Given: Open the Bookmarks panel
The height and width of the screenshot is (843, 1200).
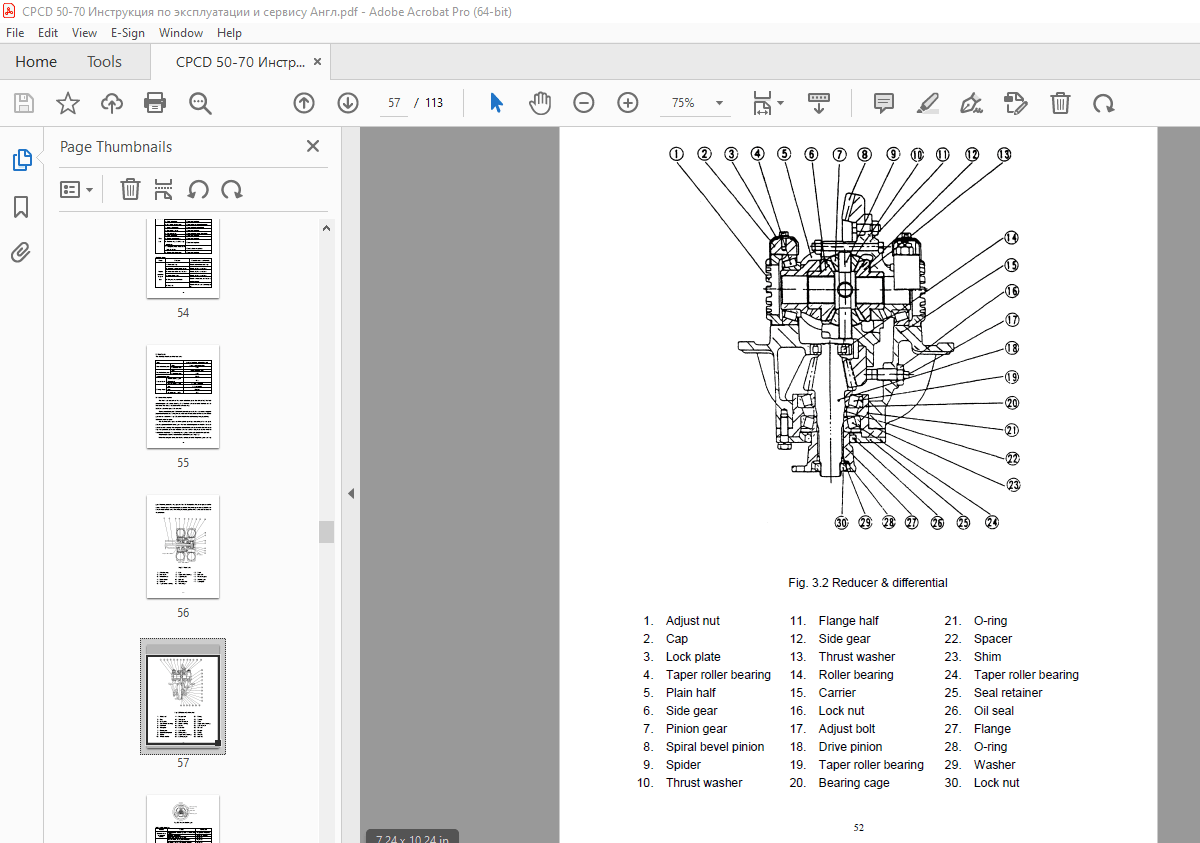Looking at the screenshot, I should pyautogui.click(x=20, y=207).
